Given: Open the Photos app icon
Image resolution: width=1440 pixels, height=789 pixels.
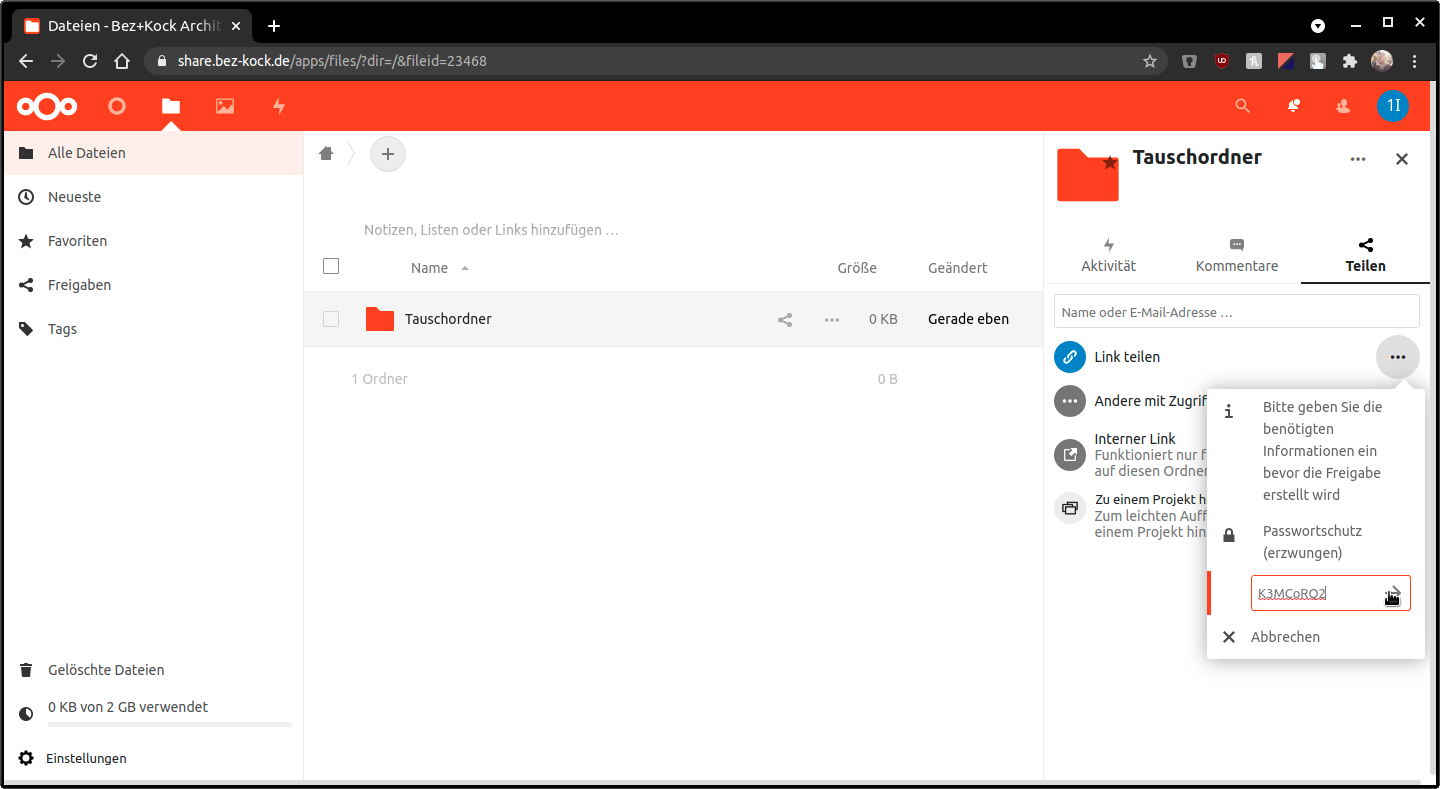Looking at the screenshot, I should 225,106.
